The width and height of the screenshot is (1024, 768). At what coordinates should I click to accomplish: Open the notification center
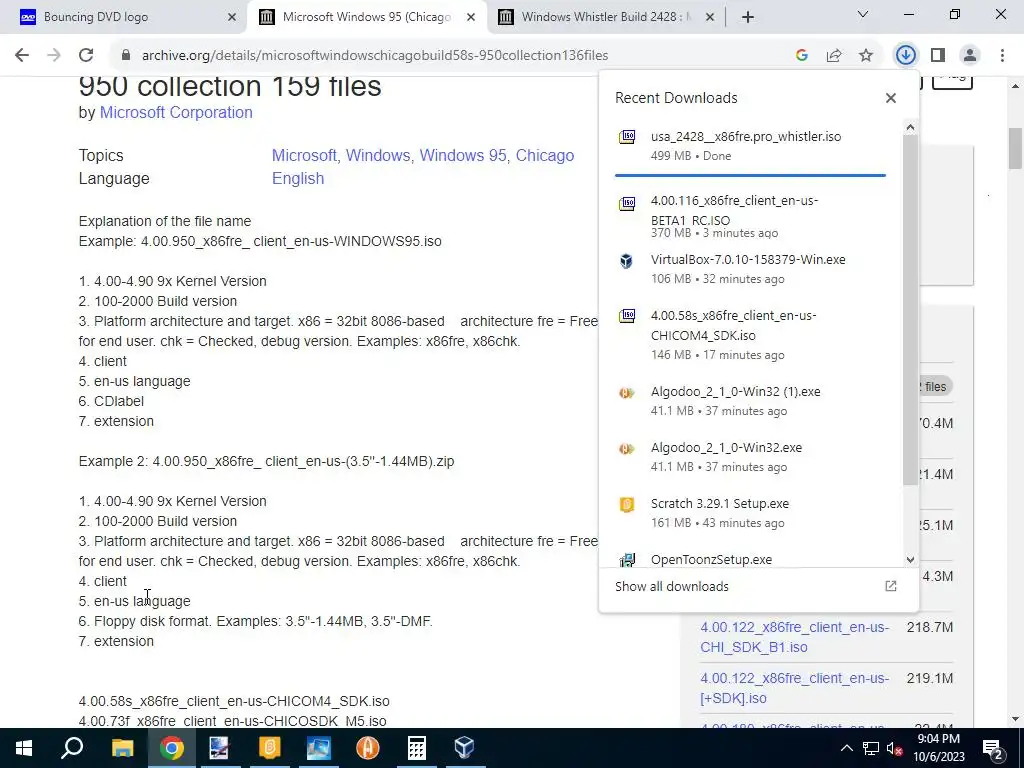(x=993, y=748)
